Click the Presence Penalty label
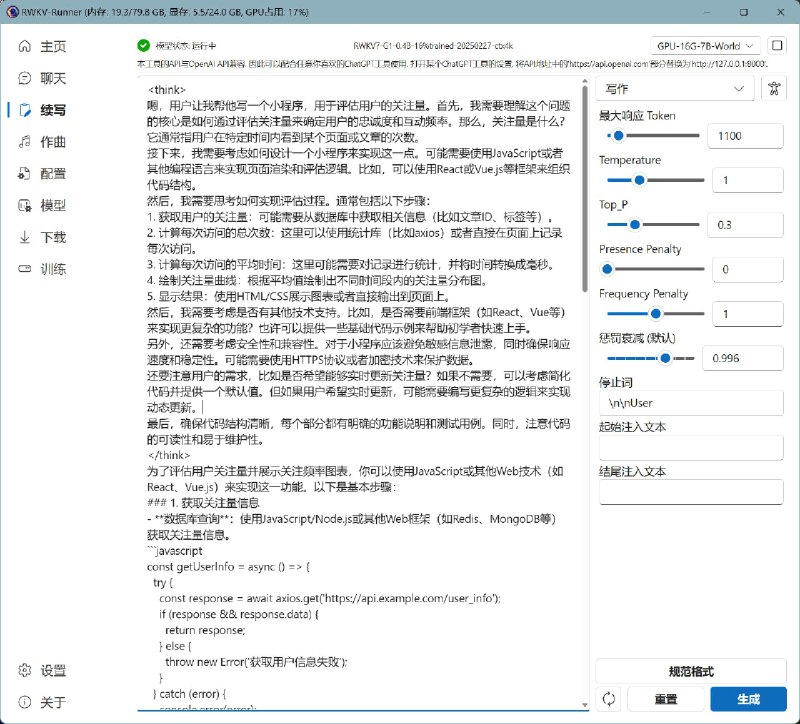The width and height of the screenshot is (800, 724). [x=640, y=249]
